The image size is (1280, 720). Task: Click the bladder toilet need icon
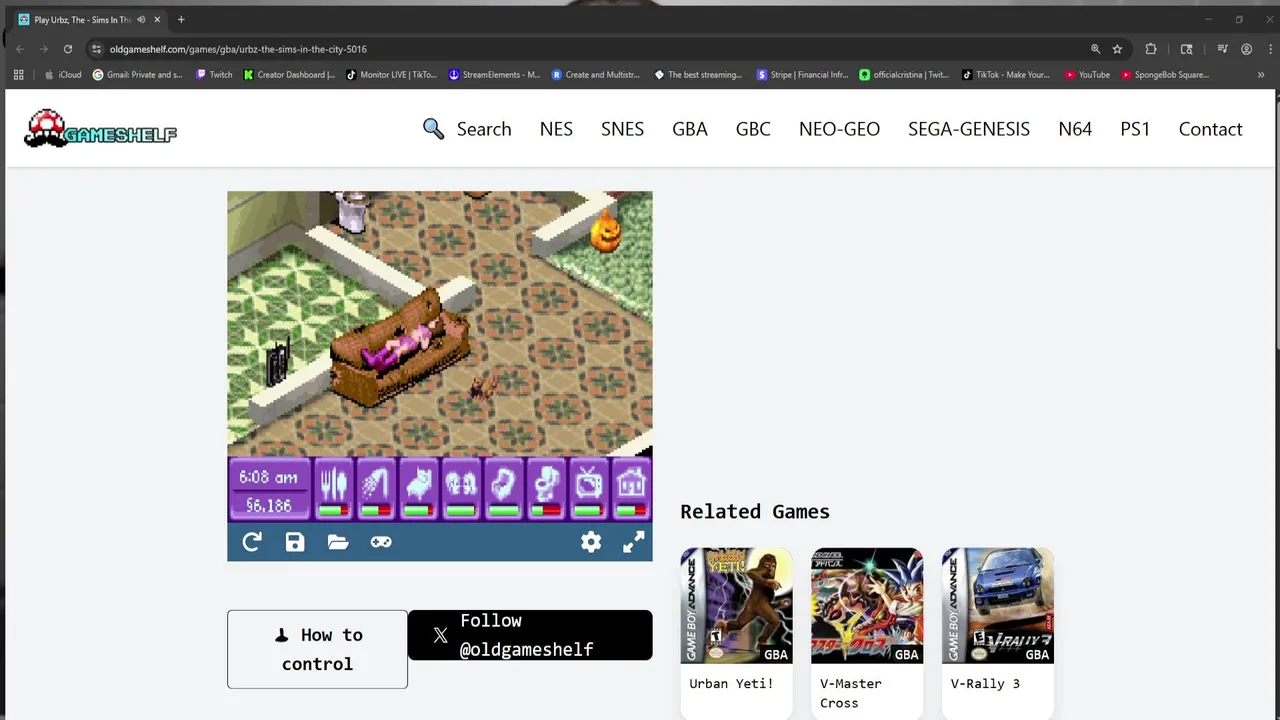(x=546, y=490)
